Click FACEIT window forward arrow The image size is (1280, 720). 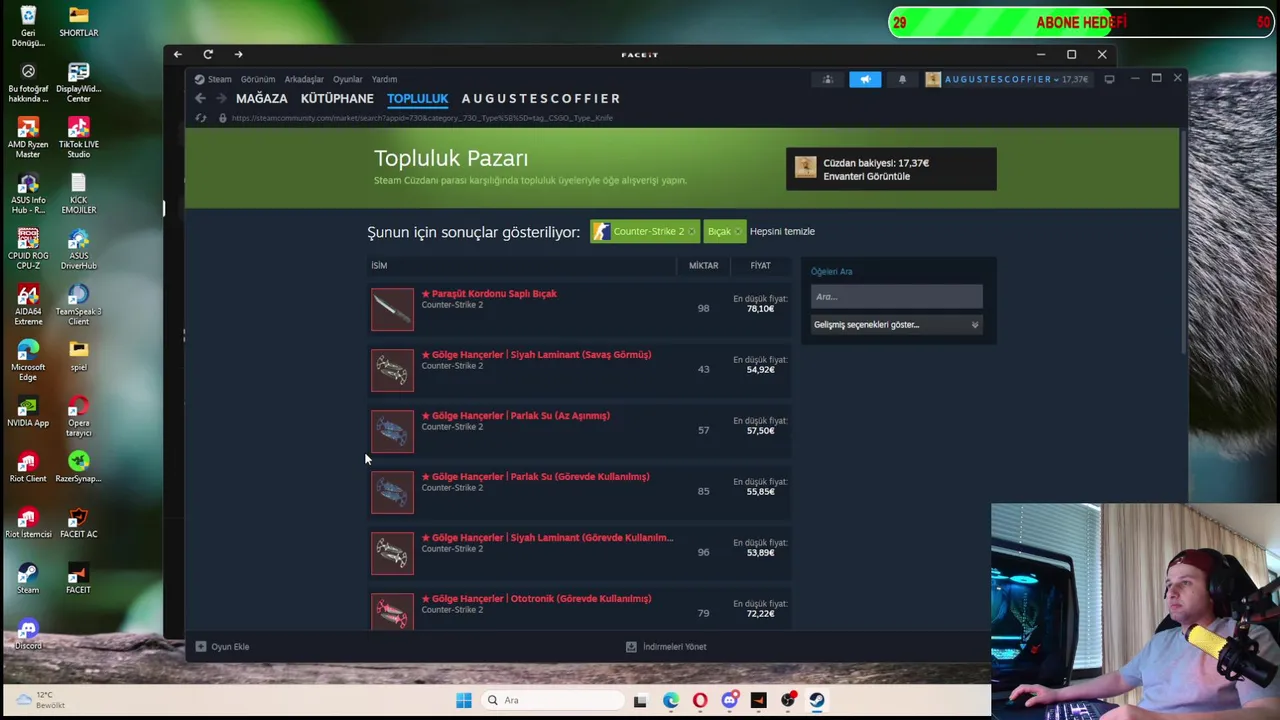point(238,54)
